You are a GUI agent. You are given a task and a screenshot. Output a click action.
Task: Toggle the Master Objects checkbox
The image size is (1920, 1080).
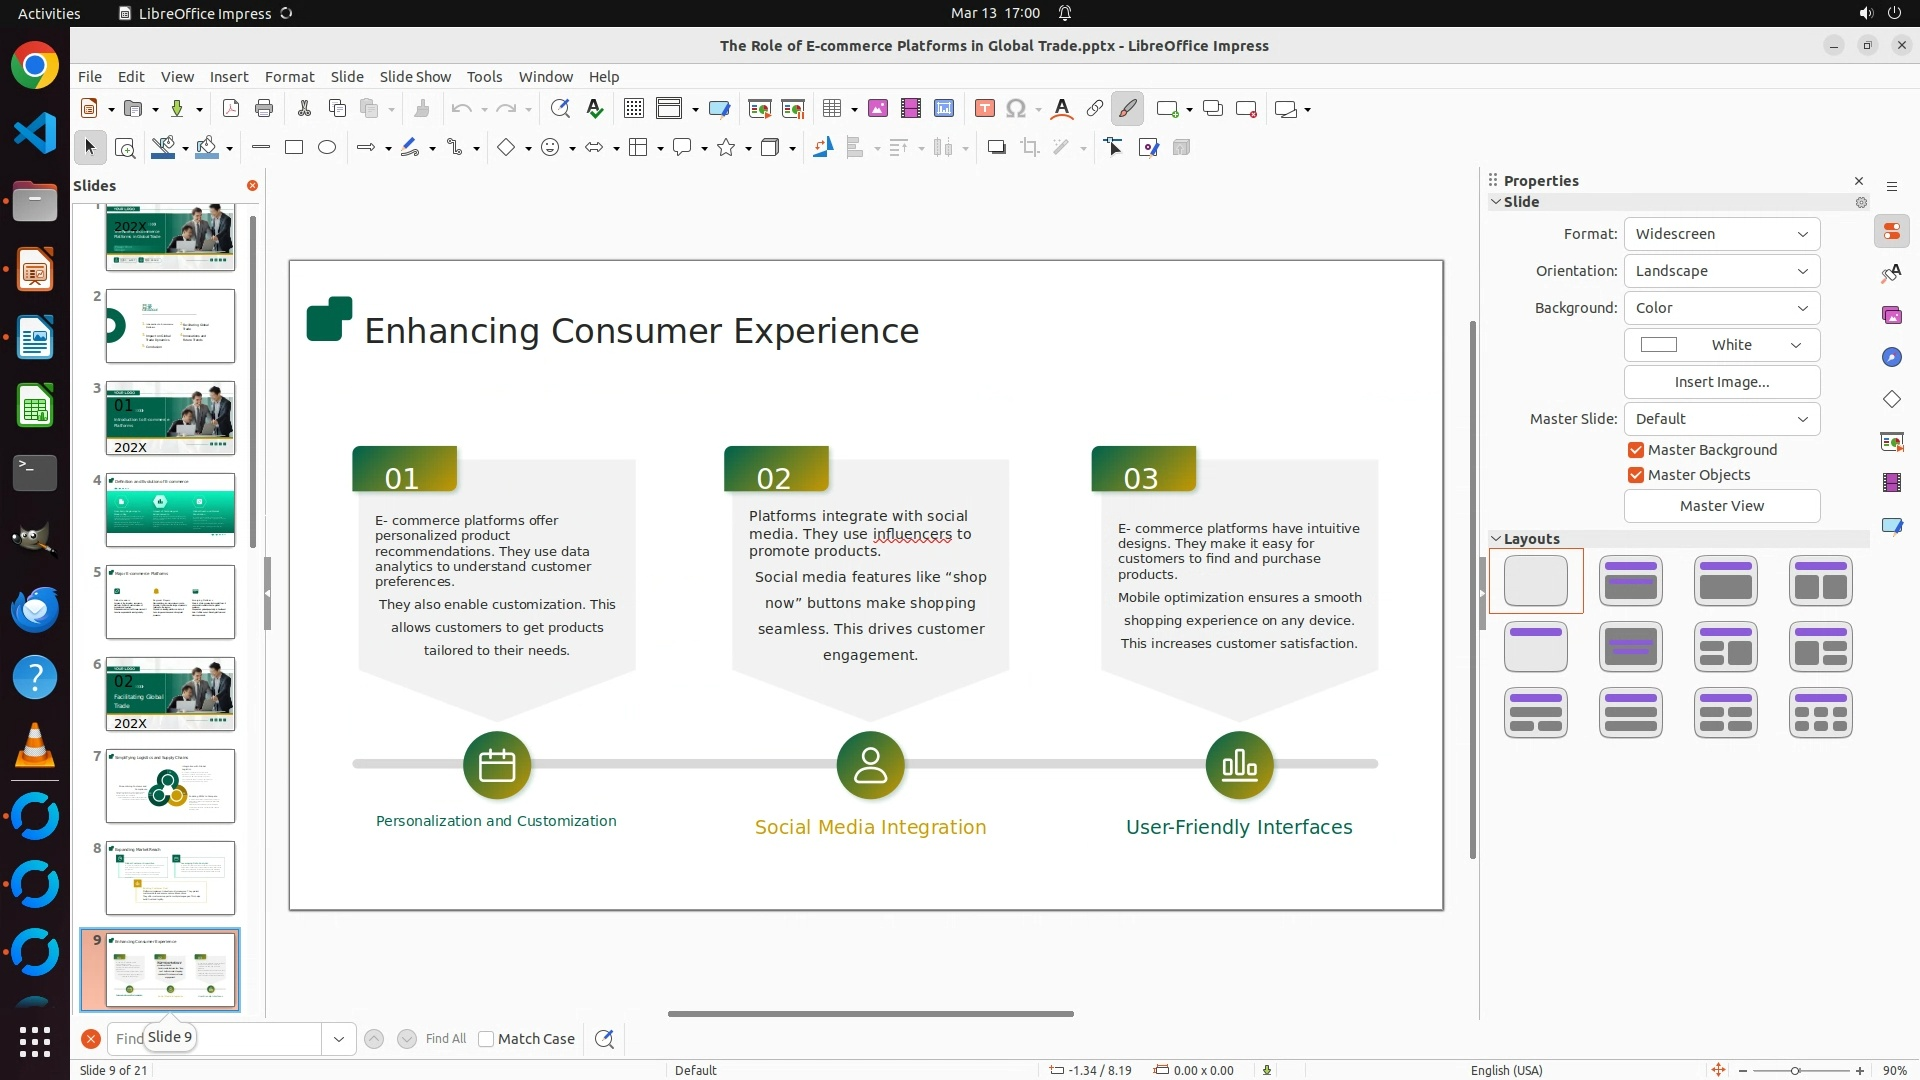[x=1636, y=475]
